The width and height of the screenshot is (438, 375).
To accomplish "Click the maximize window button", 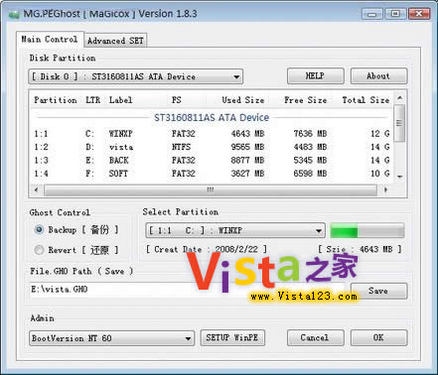I will pyautogui.click(x=395, y=14).
